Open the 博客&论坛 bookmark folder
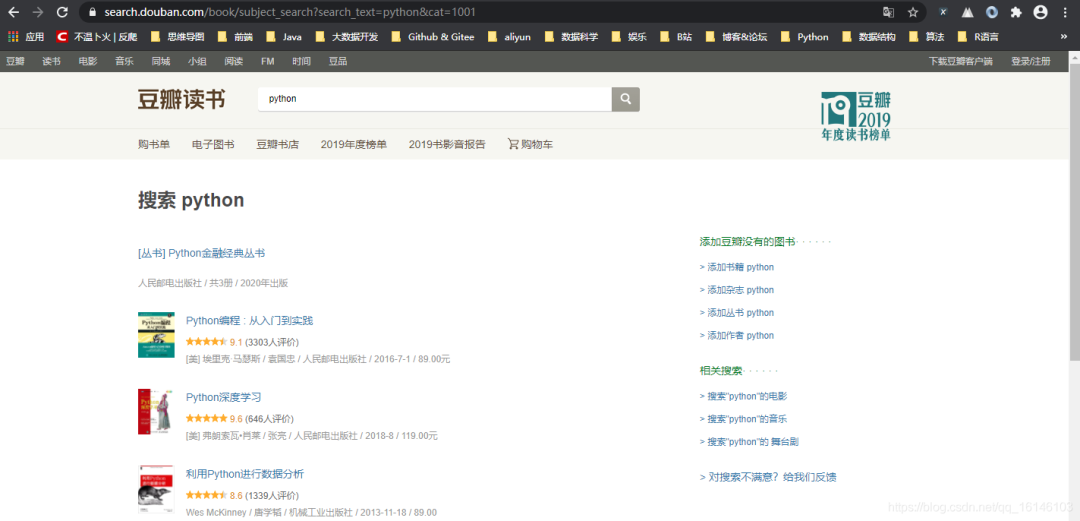 736,37
